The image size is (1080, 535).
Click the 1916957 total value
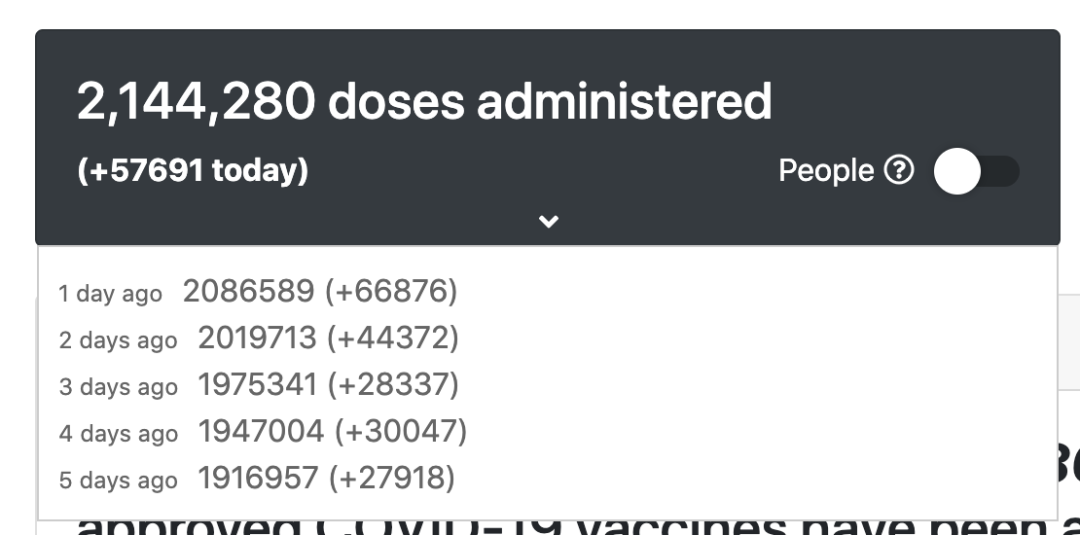point(258,478)
